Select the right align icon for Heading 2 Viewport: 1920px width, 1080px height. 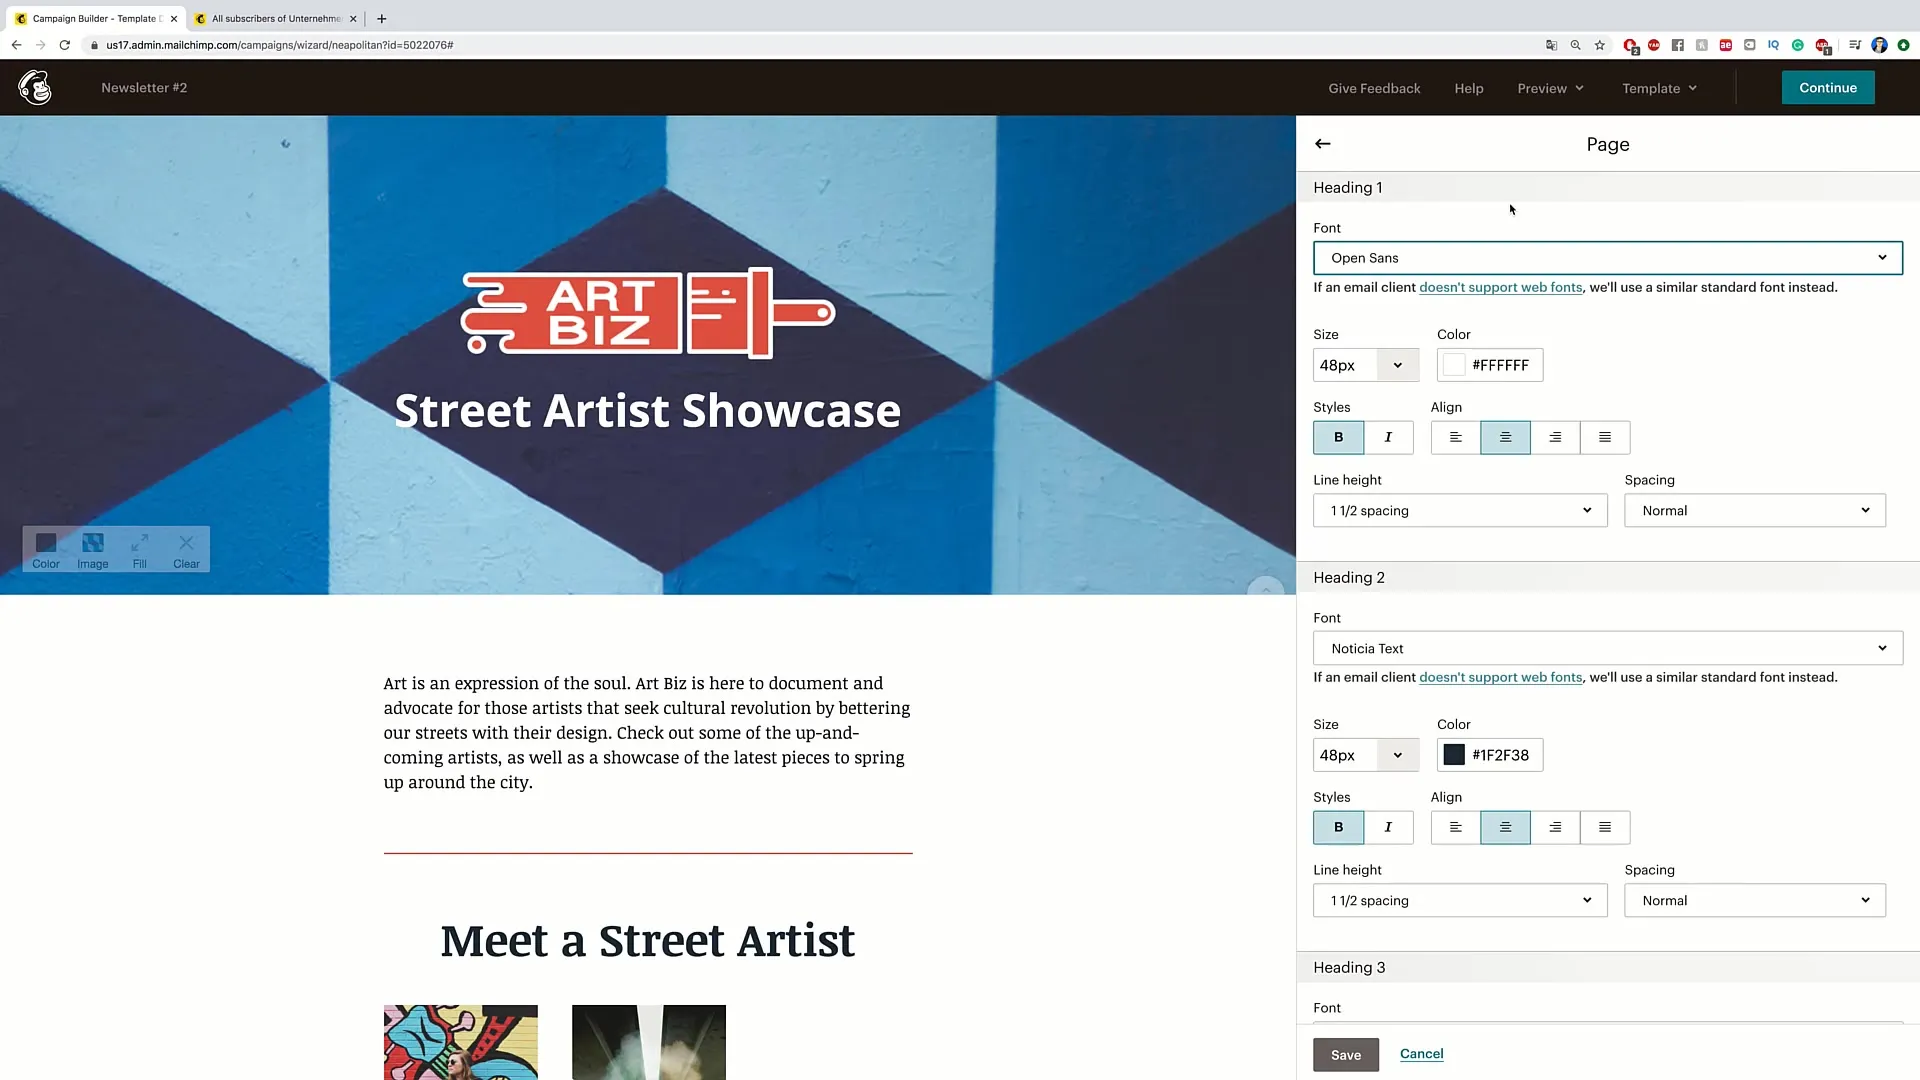(x=1553, y=827)
